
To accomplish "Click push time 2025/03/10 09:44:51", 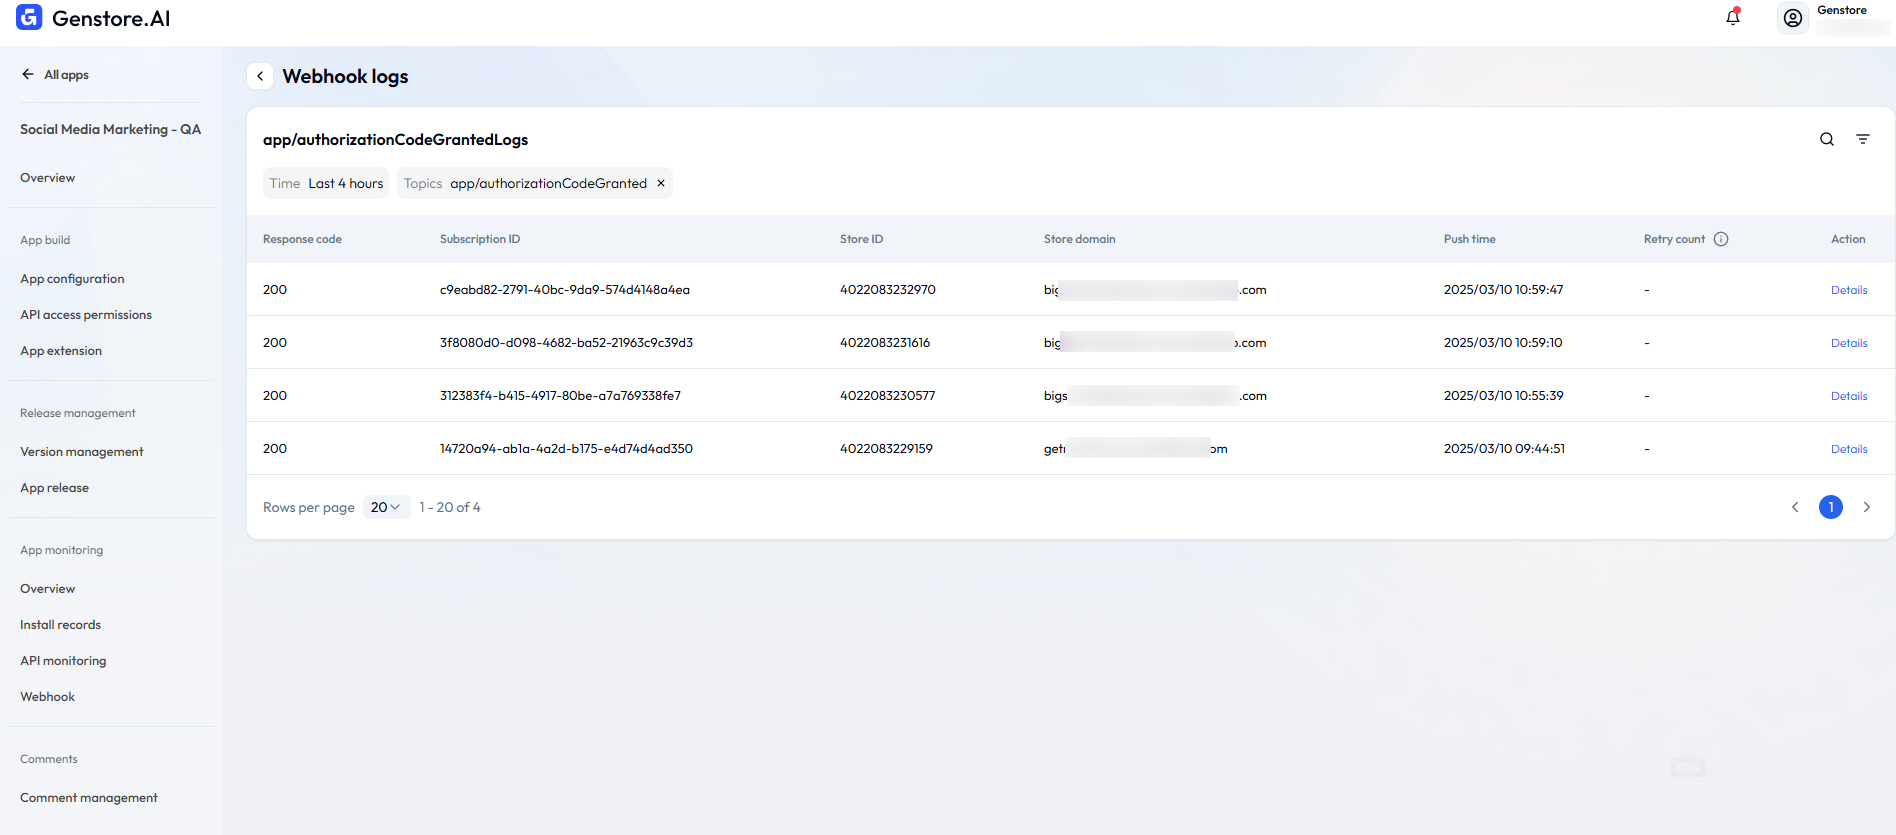I will [1504, 449].
